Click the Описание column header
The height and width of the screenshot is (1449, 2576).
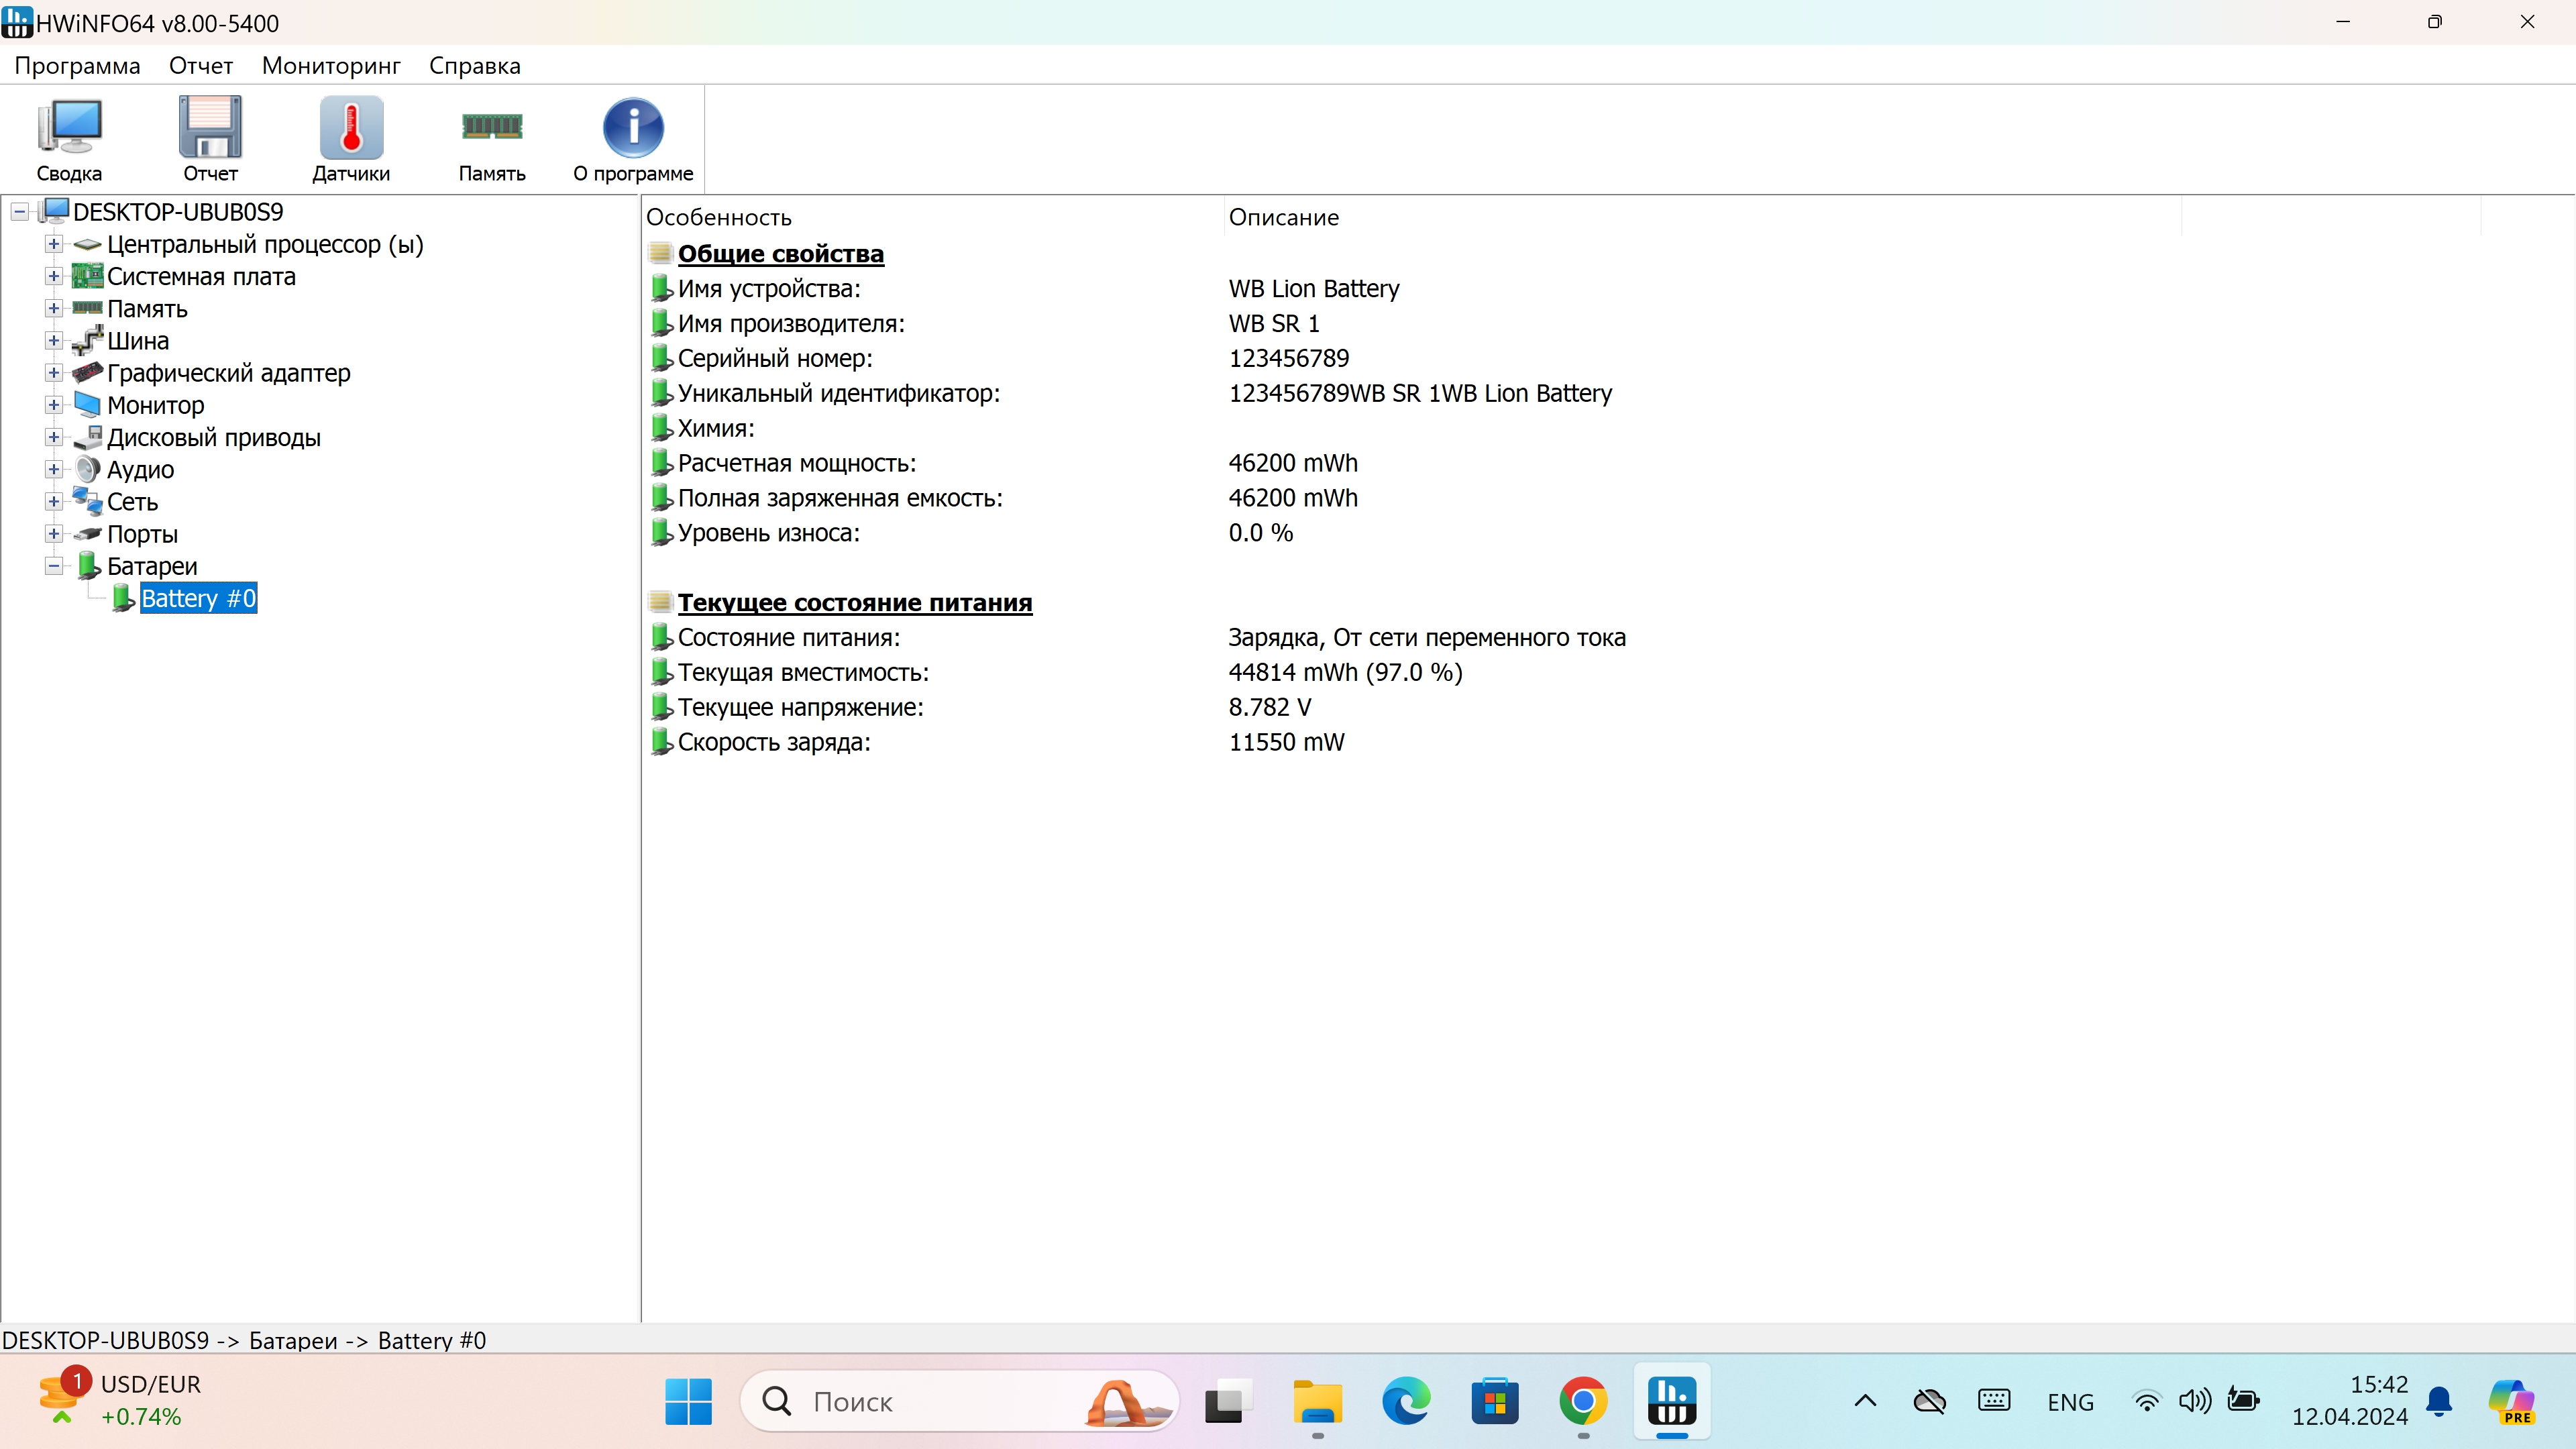[x=1283, y=217]
